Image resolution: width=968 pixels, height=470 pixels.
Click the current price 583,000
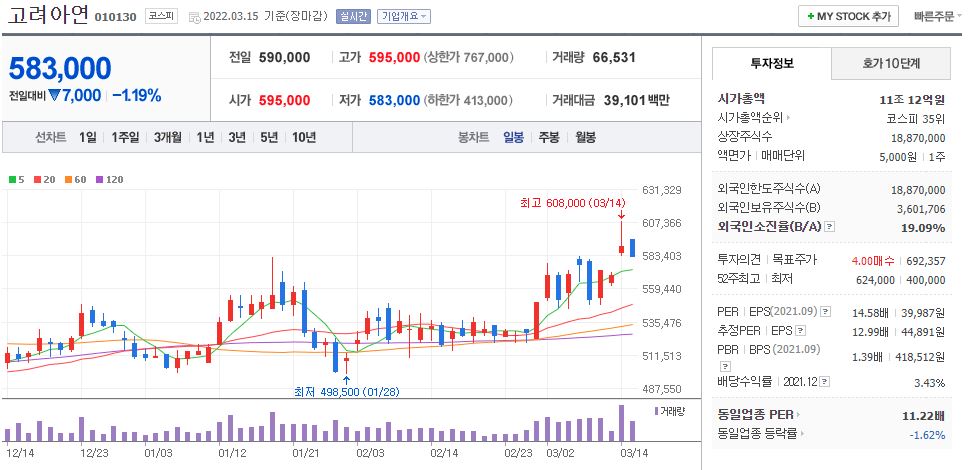tap(60, 69)
